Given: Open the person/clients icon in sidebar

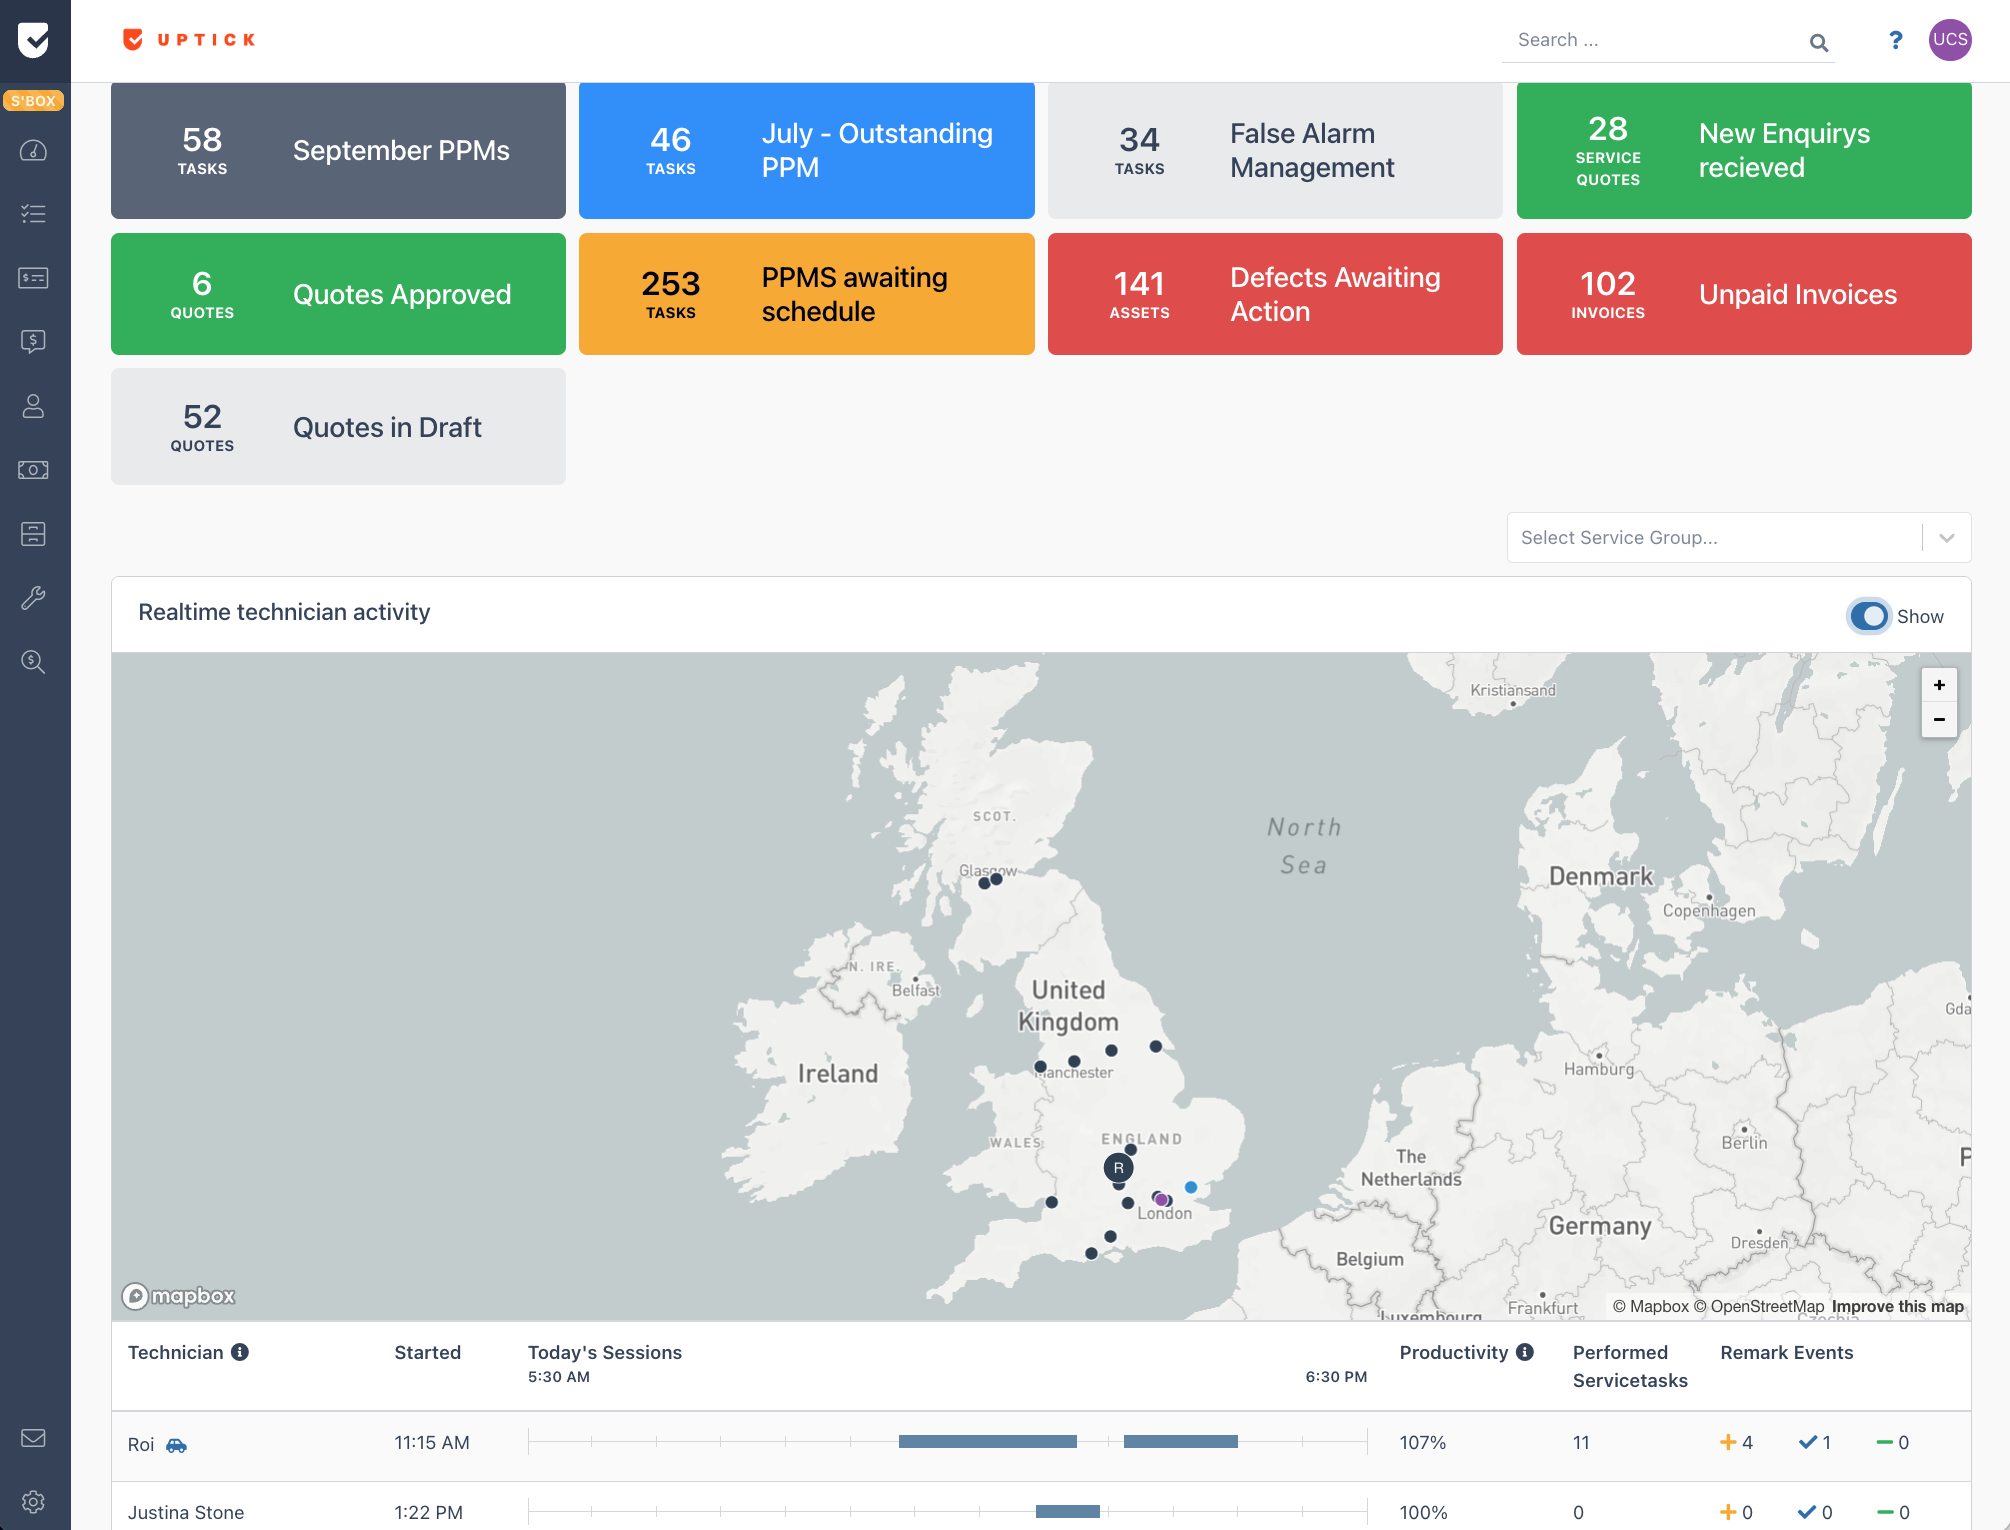Looking at the screenshot, I should 34,406.
